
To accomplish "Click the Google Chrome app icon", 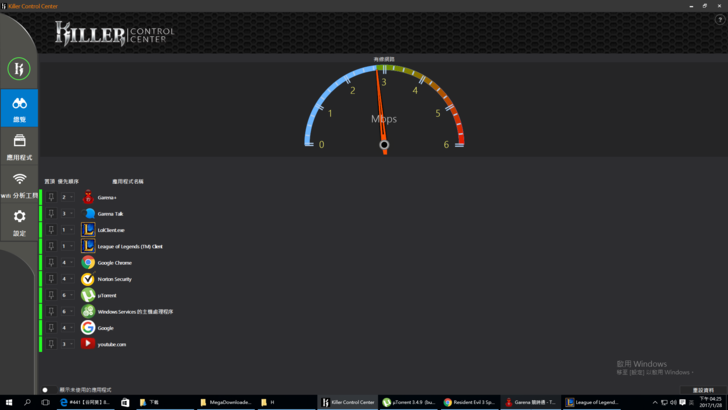I will pyautogui.click(x=88, y=262).
